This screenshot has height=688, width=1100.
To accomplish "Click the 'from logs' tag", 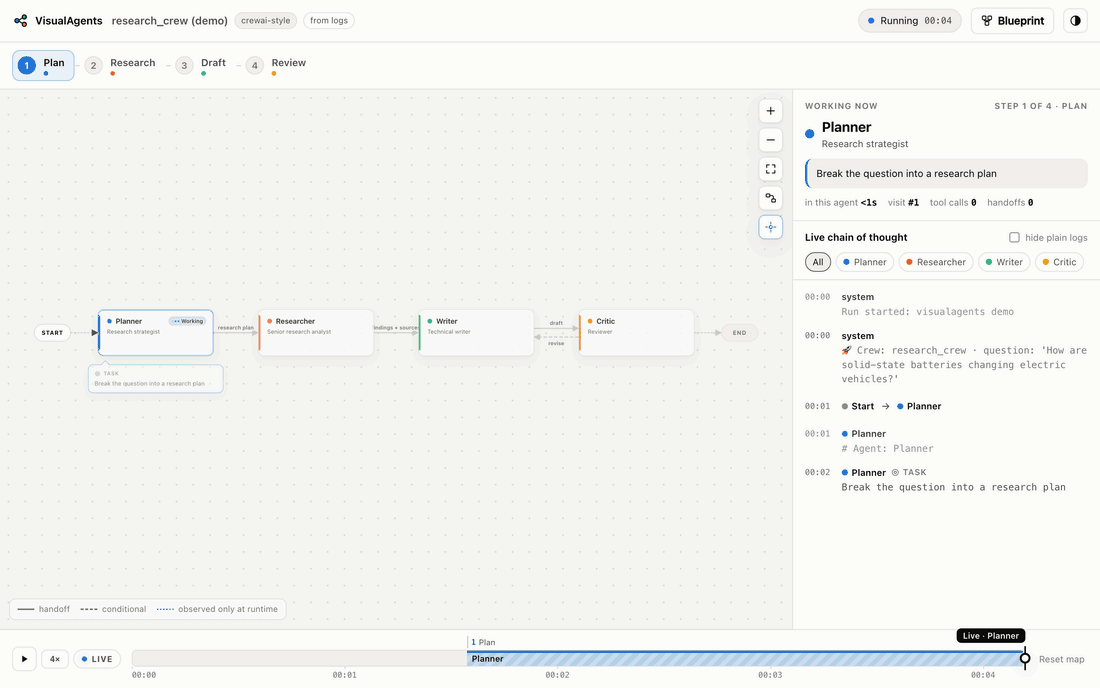I will [329, 21].
